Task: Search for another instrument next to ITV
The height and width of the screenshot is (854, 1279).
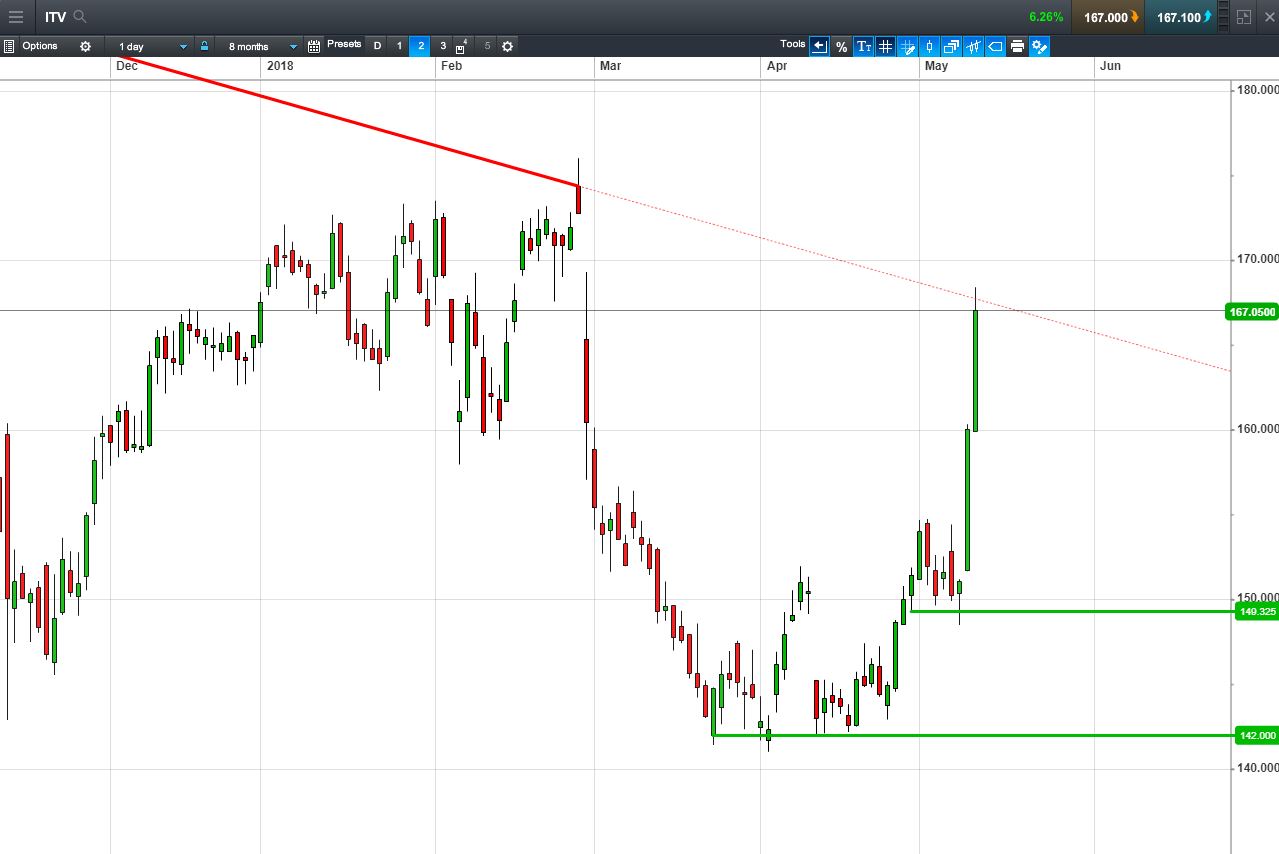Action: (80, 17)
